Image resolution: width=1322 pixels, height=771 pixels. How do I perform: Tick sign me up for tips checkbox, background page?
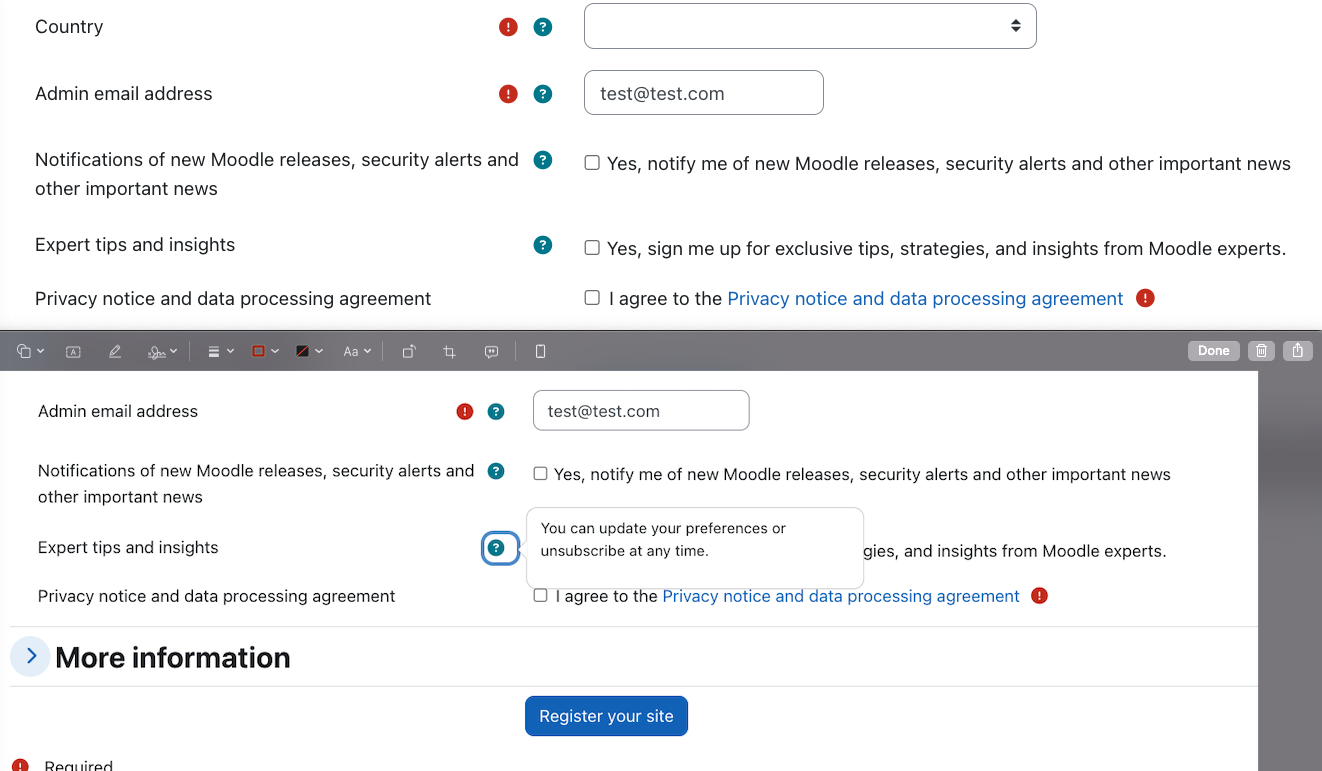coord(592,248)
